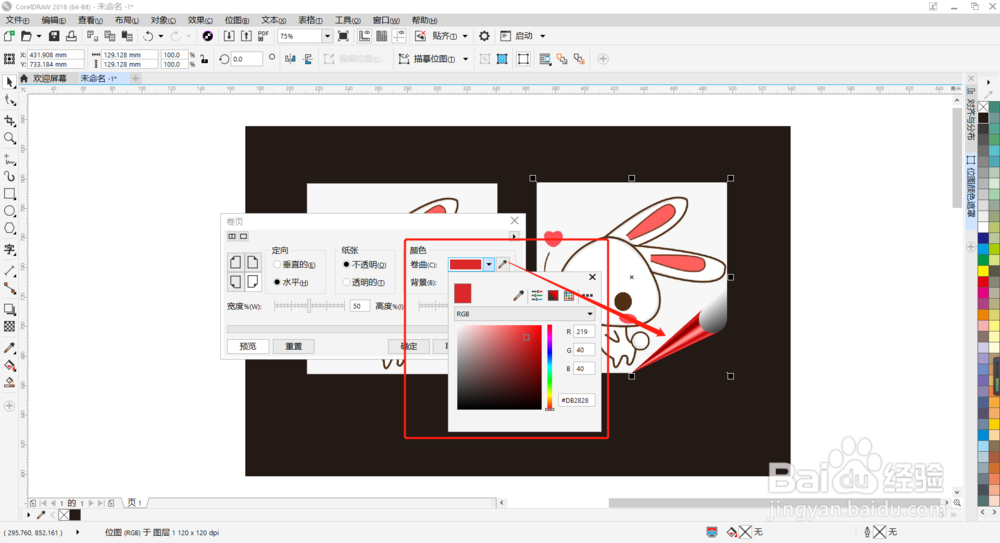Screen dimensions: 1000x543
Task: Click the 预览 preview button
Action: point(247,346)
